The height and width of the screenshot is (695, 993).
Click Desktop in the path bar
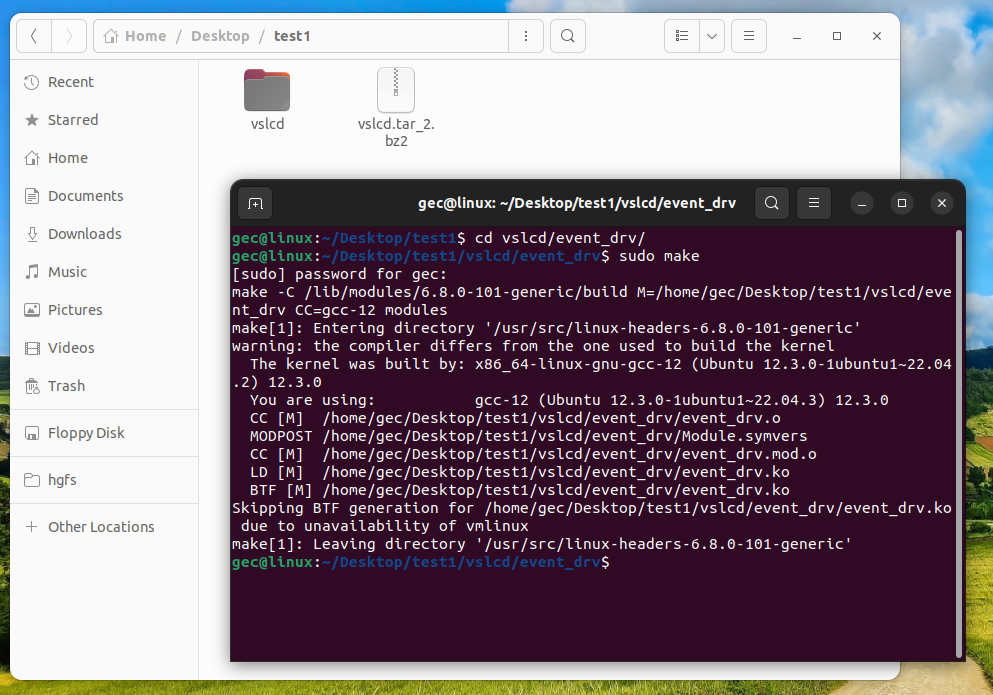[220, 36]
